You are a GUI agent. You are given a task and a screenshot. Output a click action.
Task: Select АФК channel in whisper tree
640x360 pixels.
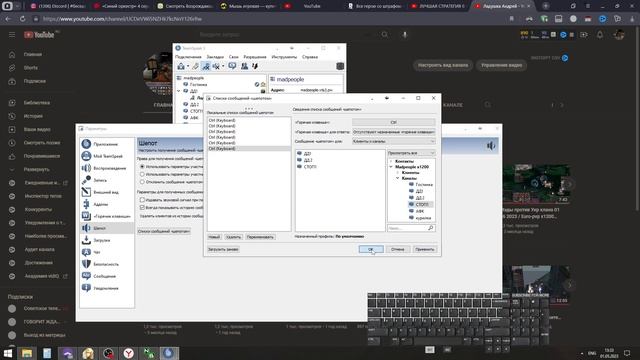(420, 211)
